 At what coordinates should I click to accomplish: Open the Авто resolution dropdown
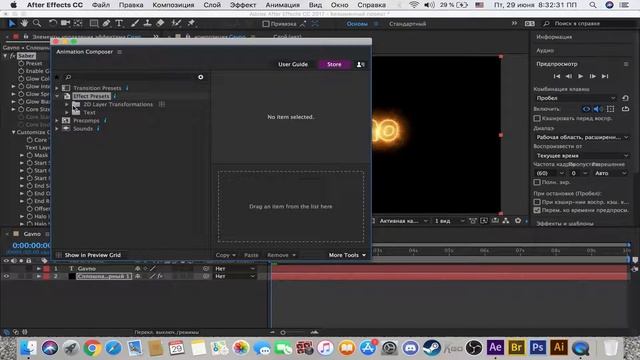[x=610, y=173]
